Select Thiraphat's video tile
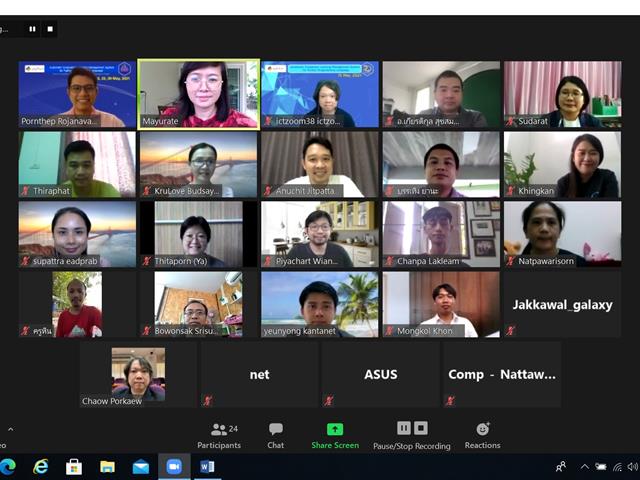Viewport: 640px width, 480px height. click(x=77, y=164)
